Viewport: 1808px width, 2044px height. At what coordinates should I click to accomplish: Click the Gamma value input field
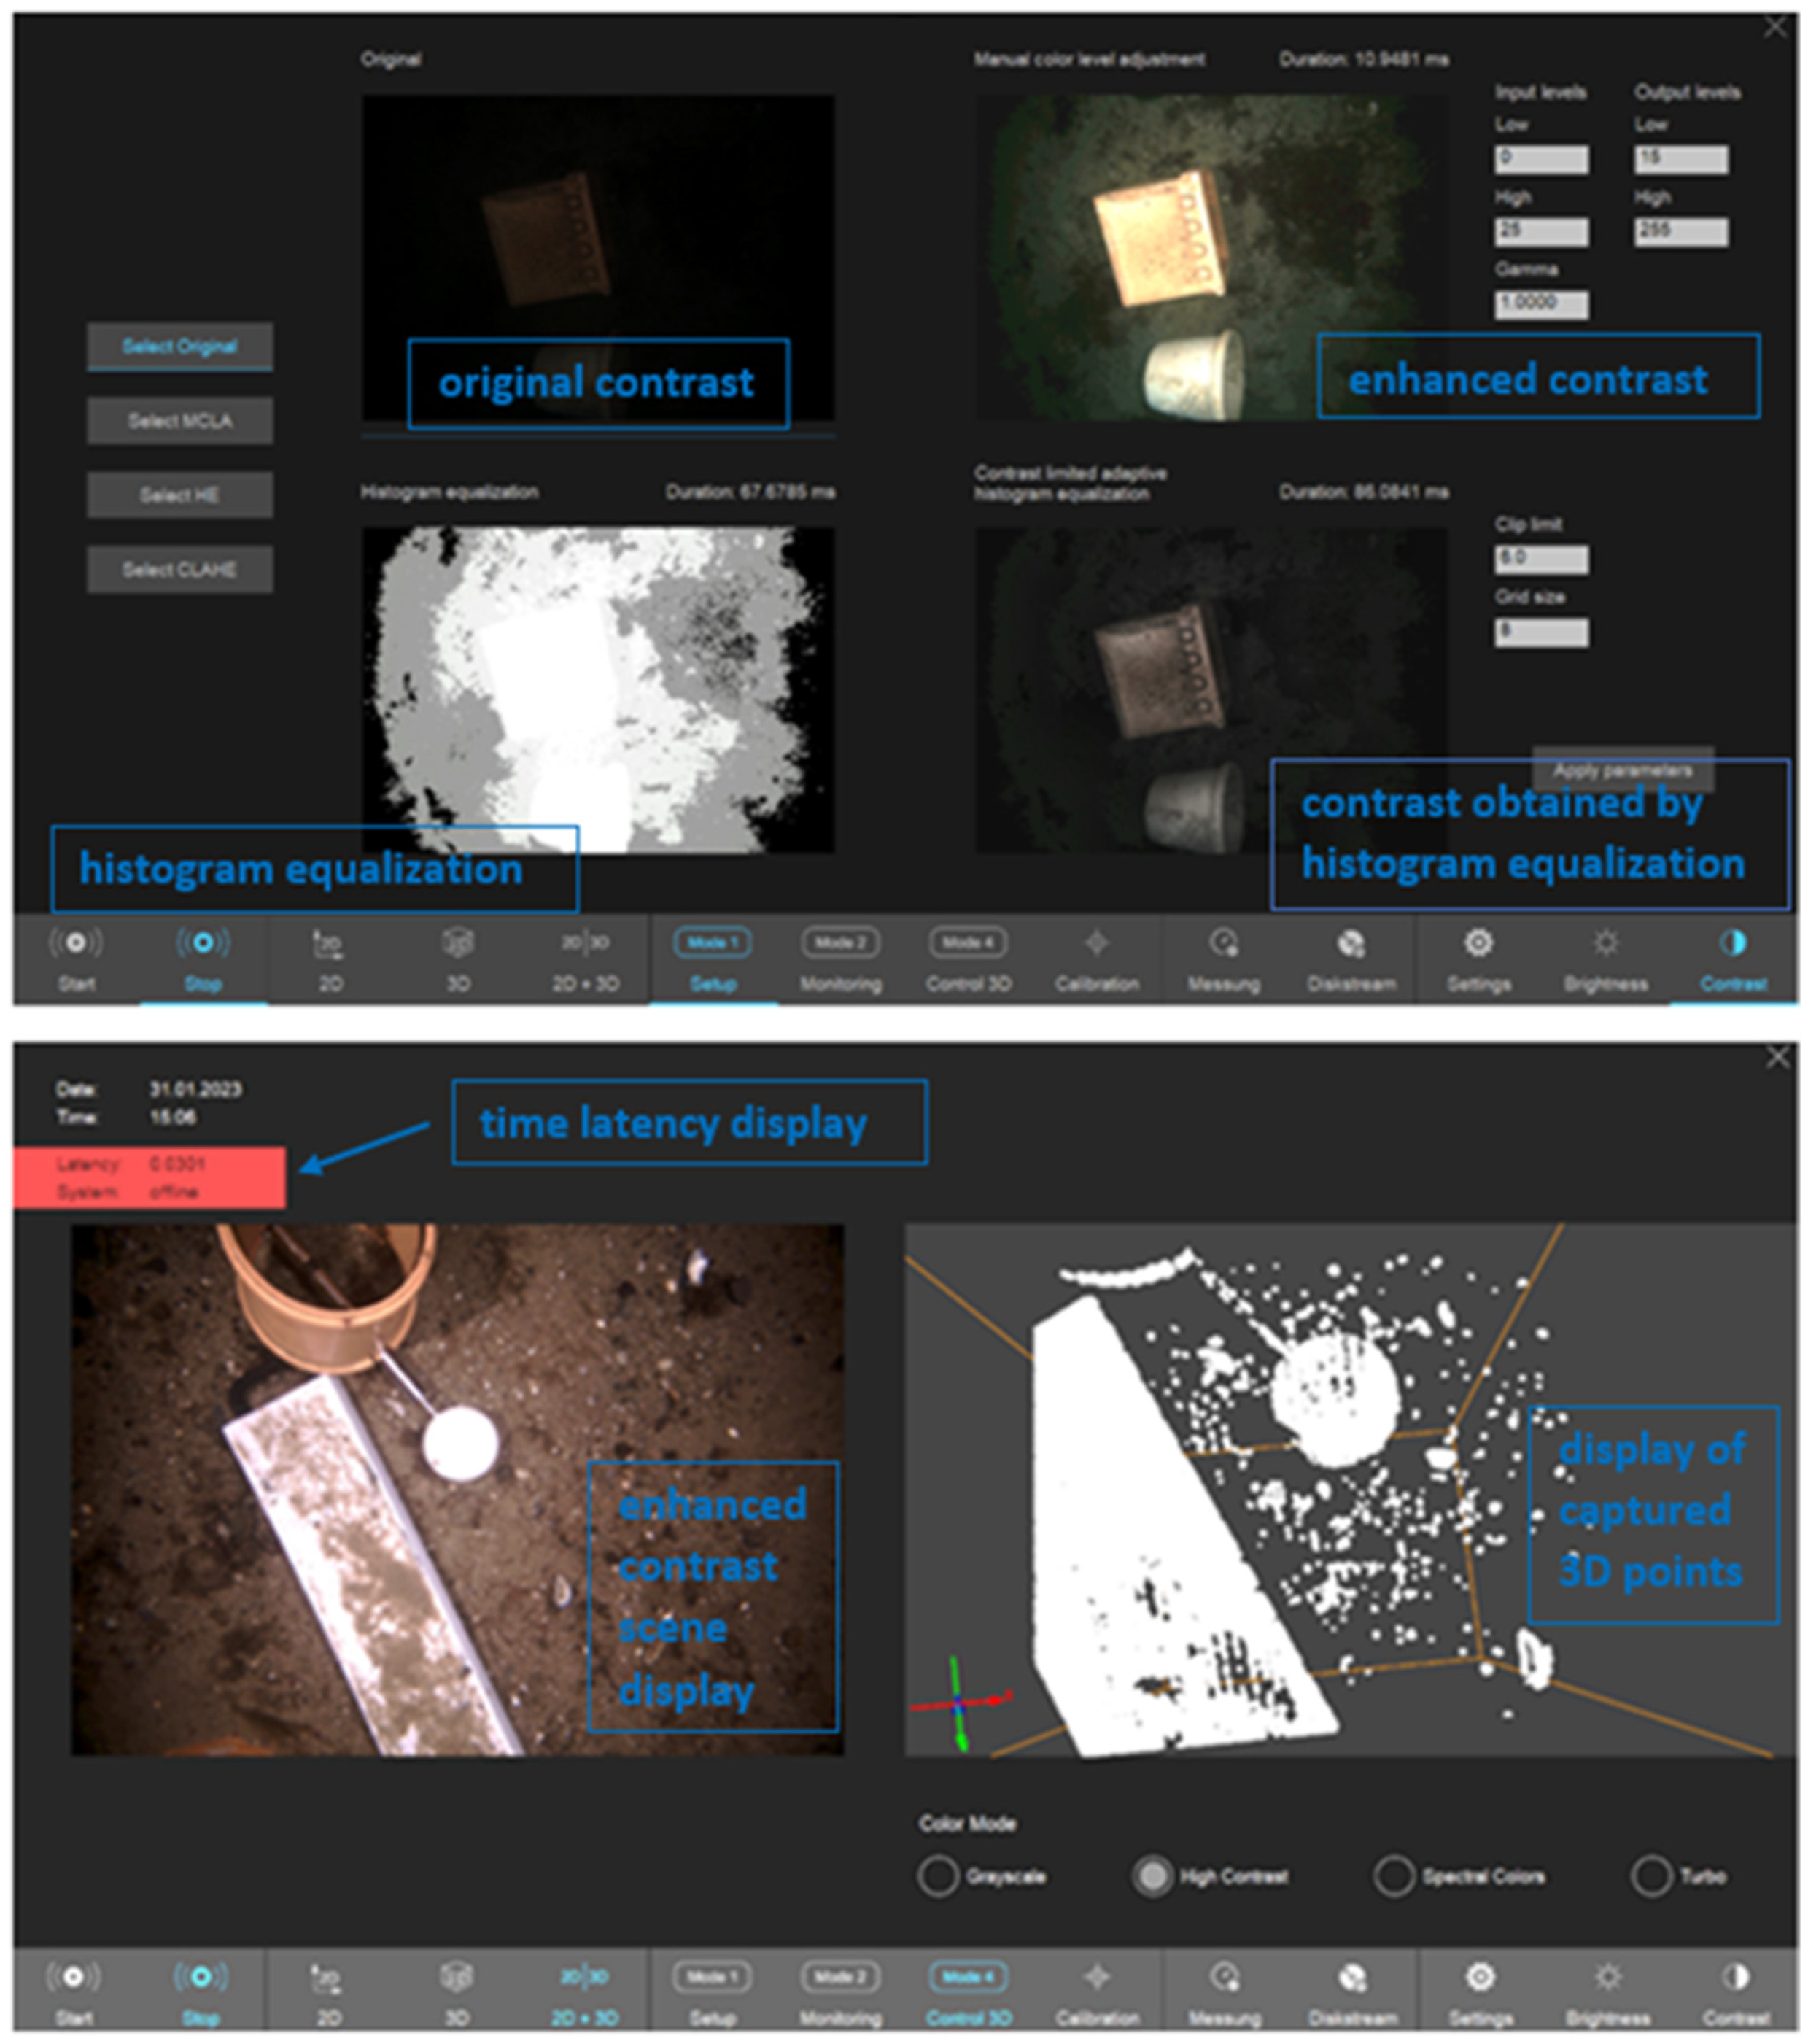coord(1540,304)
